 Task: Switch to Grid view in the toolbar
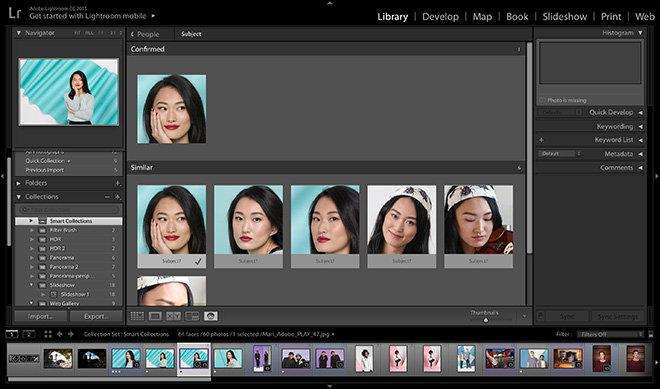[137, 316]
